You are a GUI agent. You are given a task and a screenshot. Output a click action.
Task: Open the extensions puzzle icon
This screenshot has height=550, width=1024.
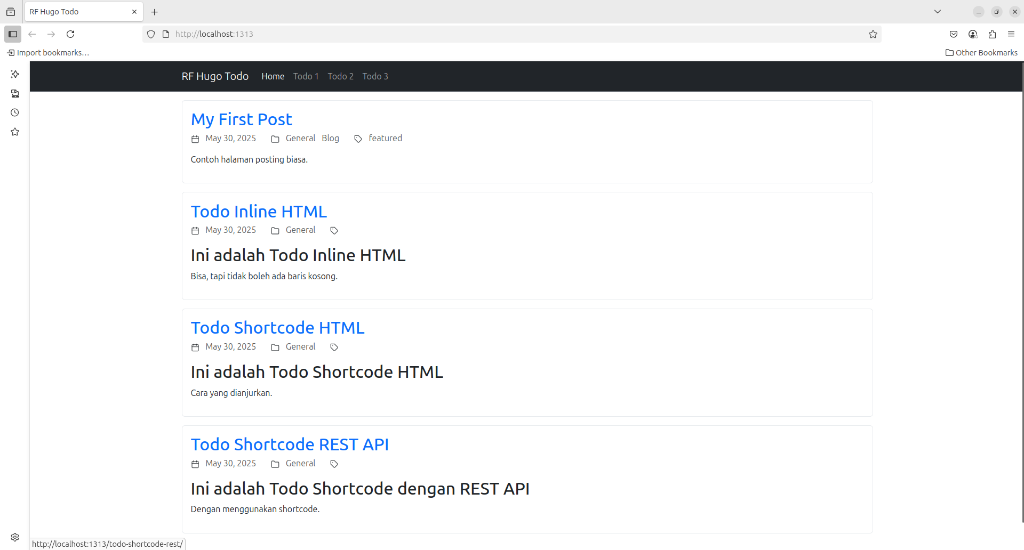pyautogui.click(x=992, y=34)
